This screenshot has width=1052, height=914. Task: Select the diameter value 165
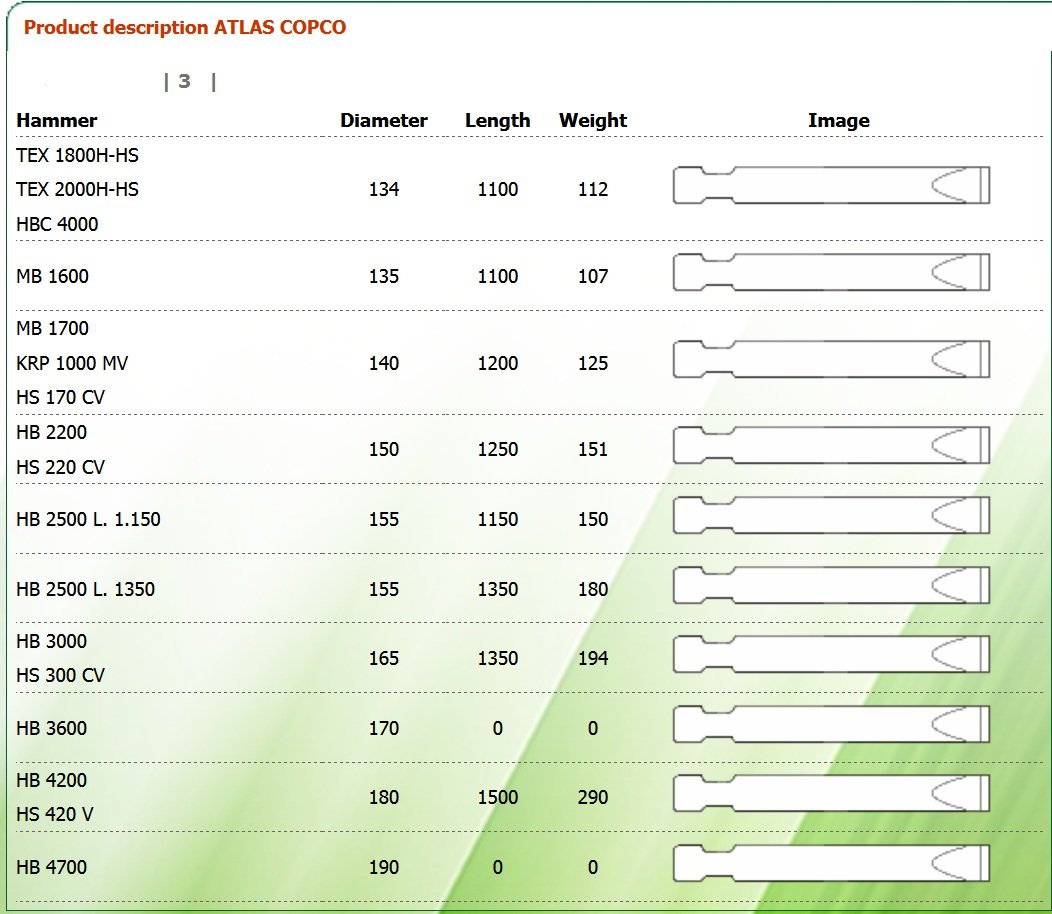coord(384,658)
